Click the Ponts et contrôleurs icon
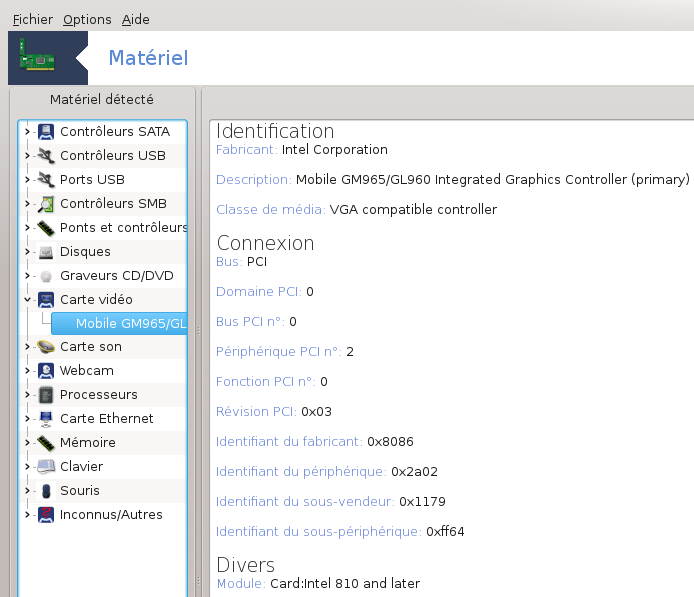 [46, 227]
